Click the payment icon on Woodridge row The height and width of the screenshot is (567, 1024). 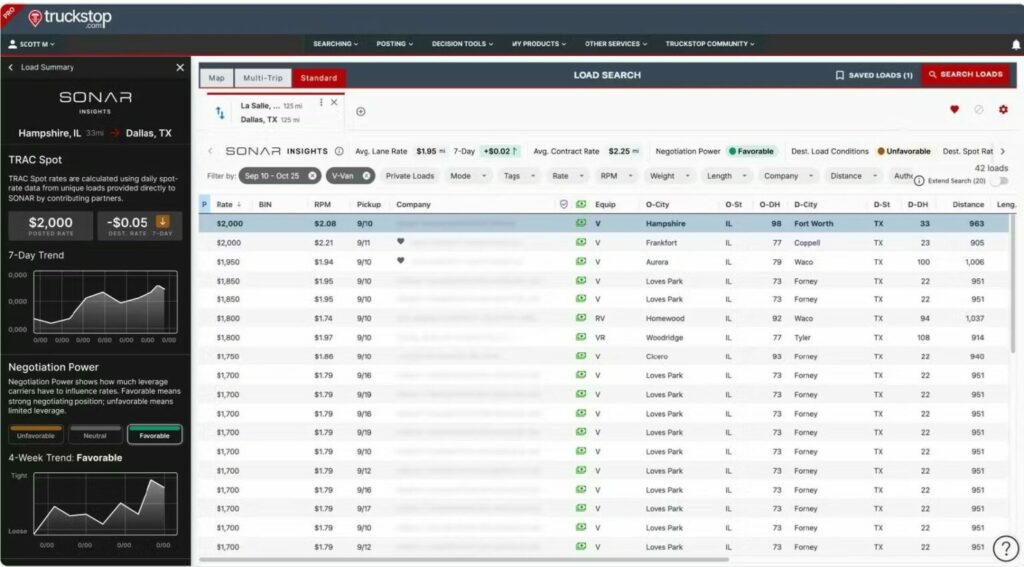(581, 337)
